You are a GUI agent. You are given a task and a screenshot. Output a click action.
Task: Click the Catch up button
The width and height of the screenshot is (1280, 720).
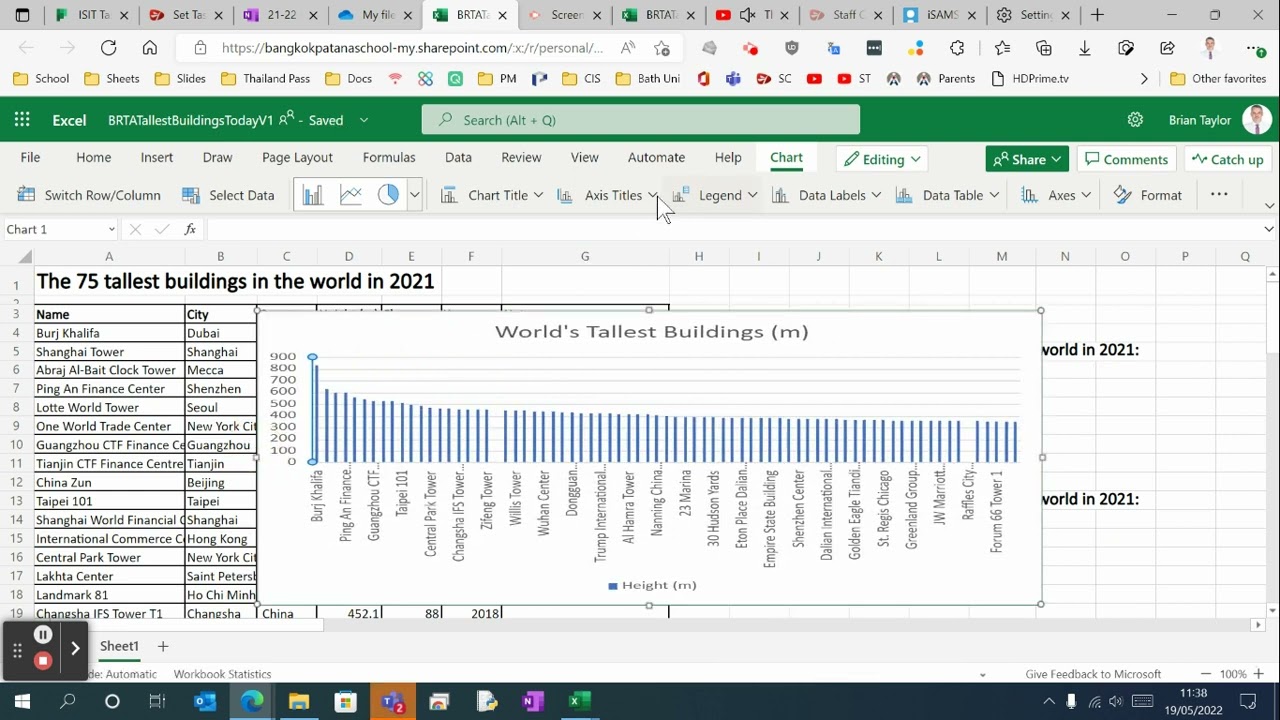[x=1228, y=159]
